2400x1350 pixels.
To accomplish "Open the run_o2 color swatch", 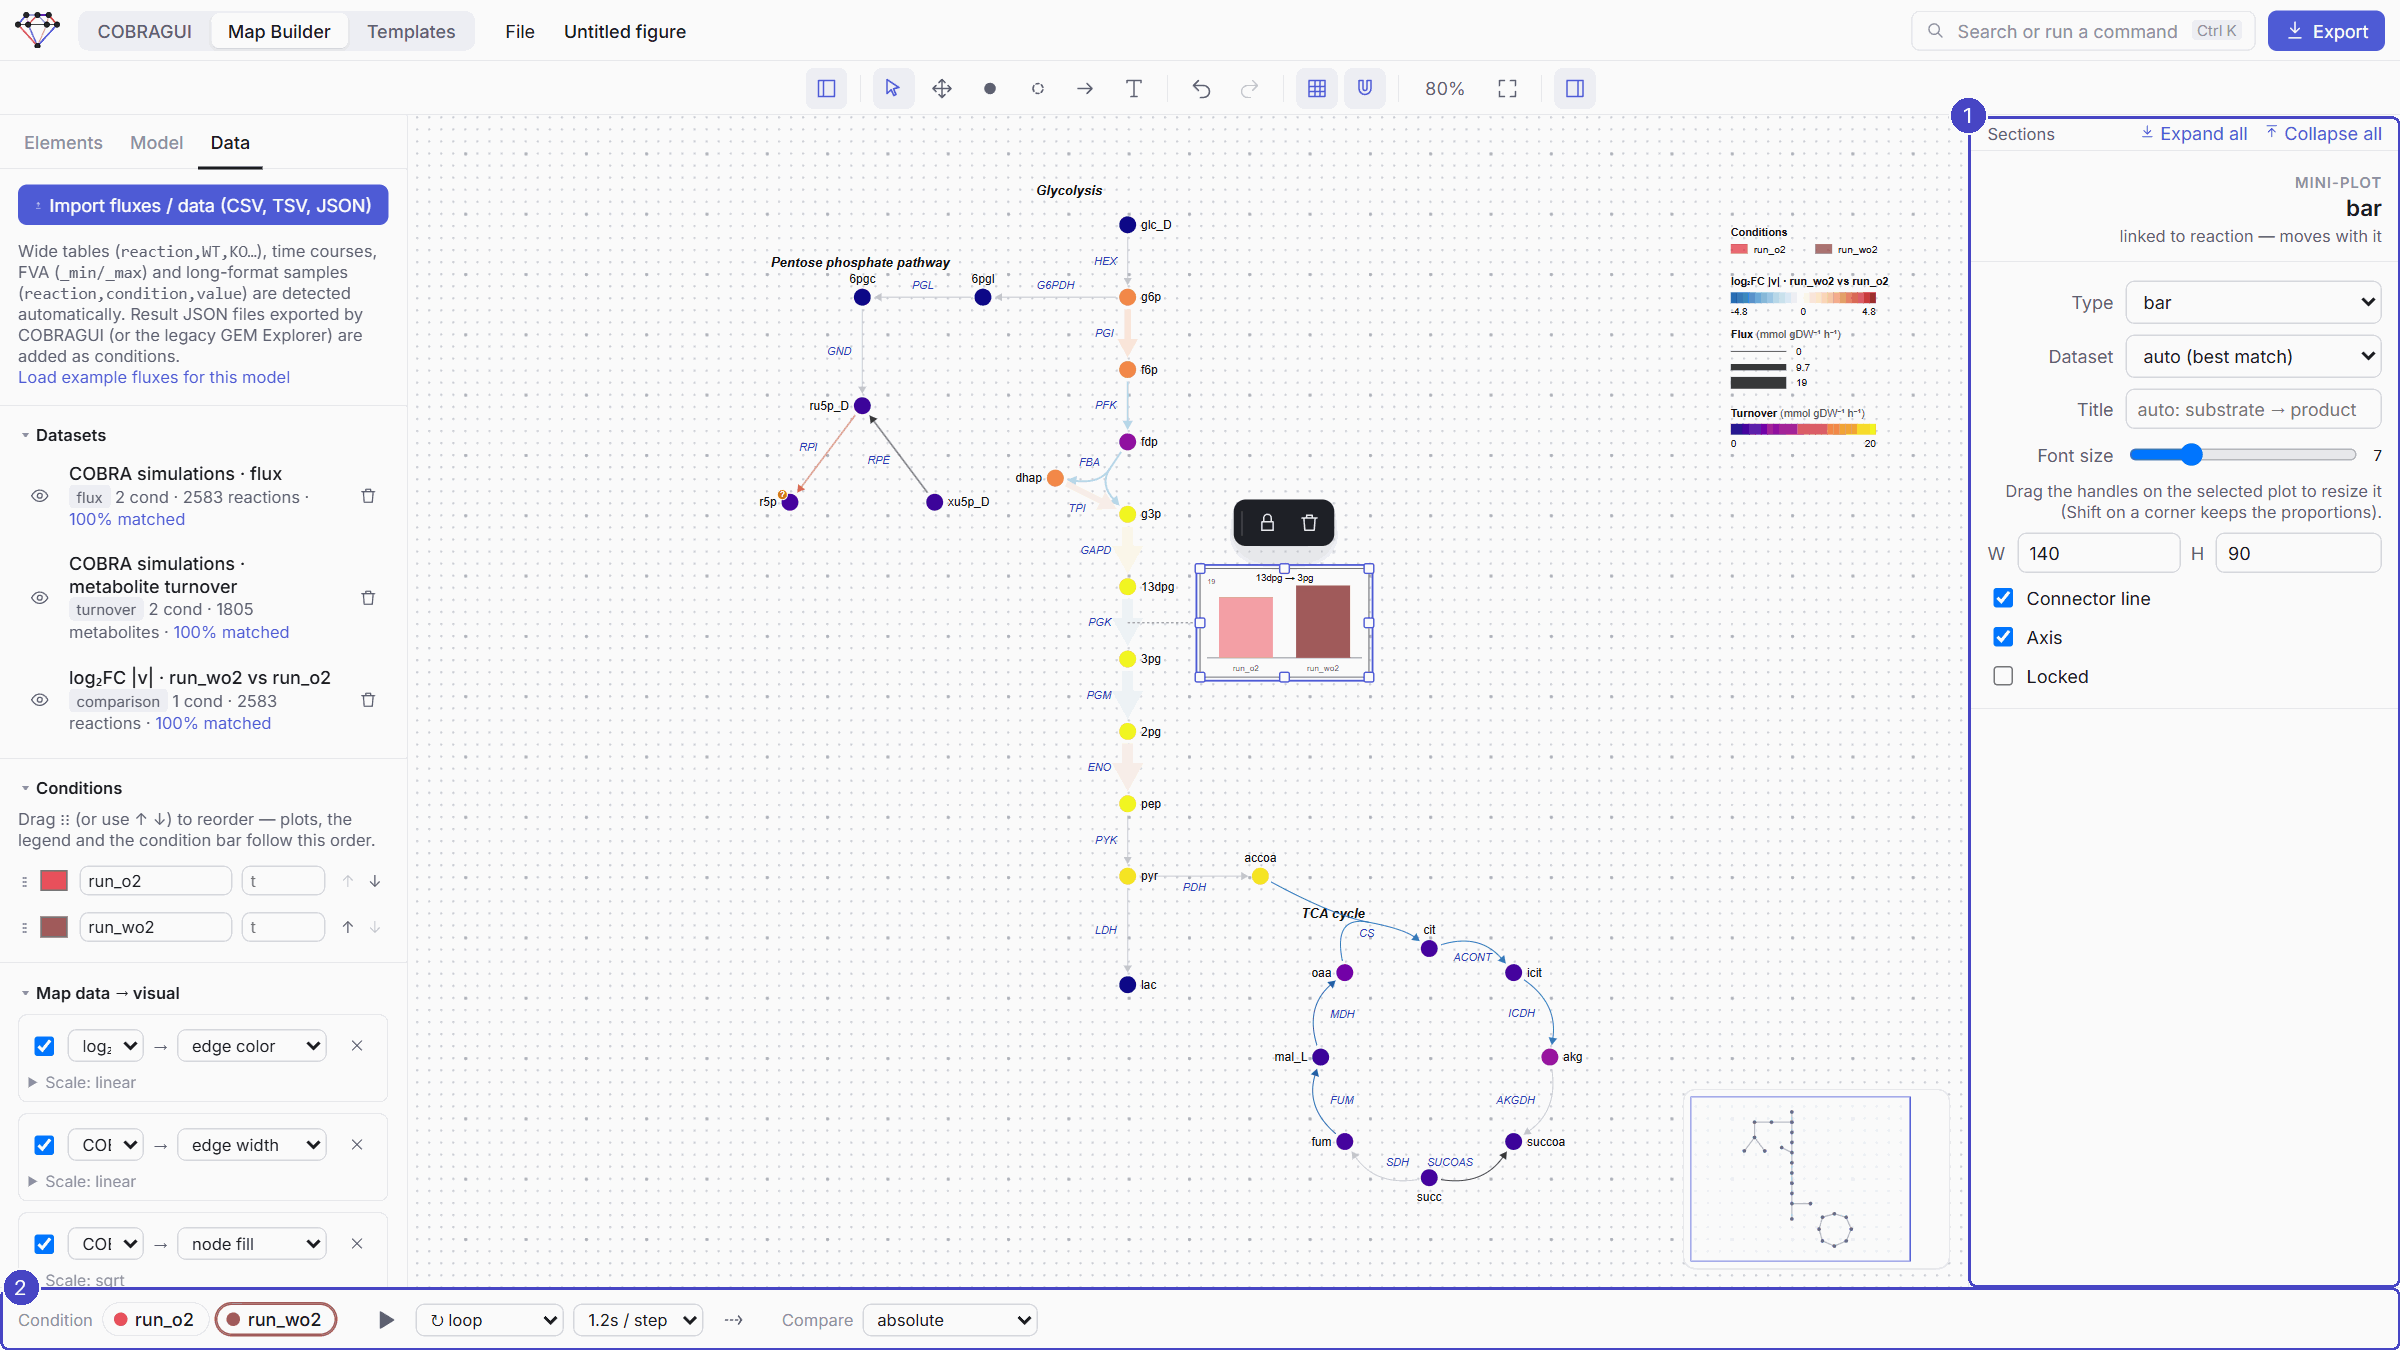I will click(x=54, y=880).
